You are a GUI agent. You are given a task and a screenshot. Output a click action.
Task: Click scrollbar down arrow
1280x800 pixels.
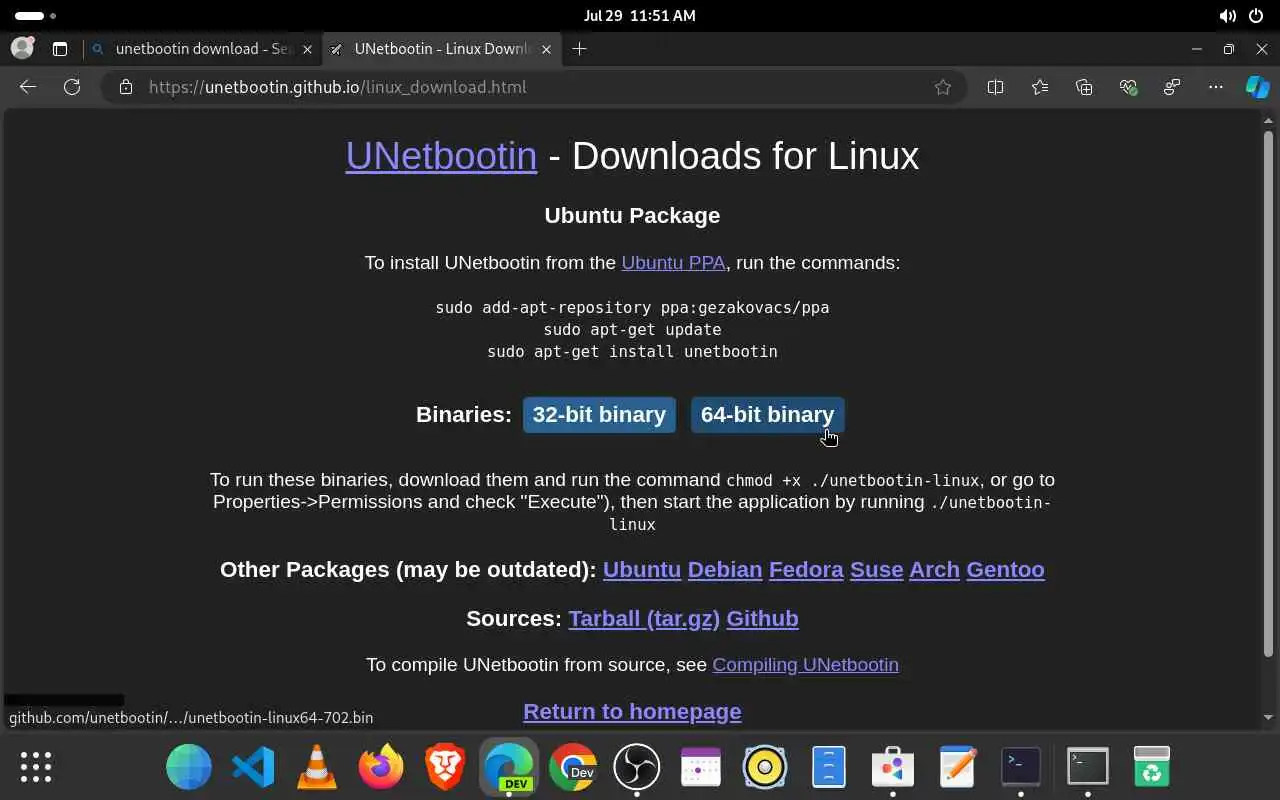click(x=1268, y=717)
